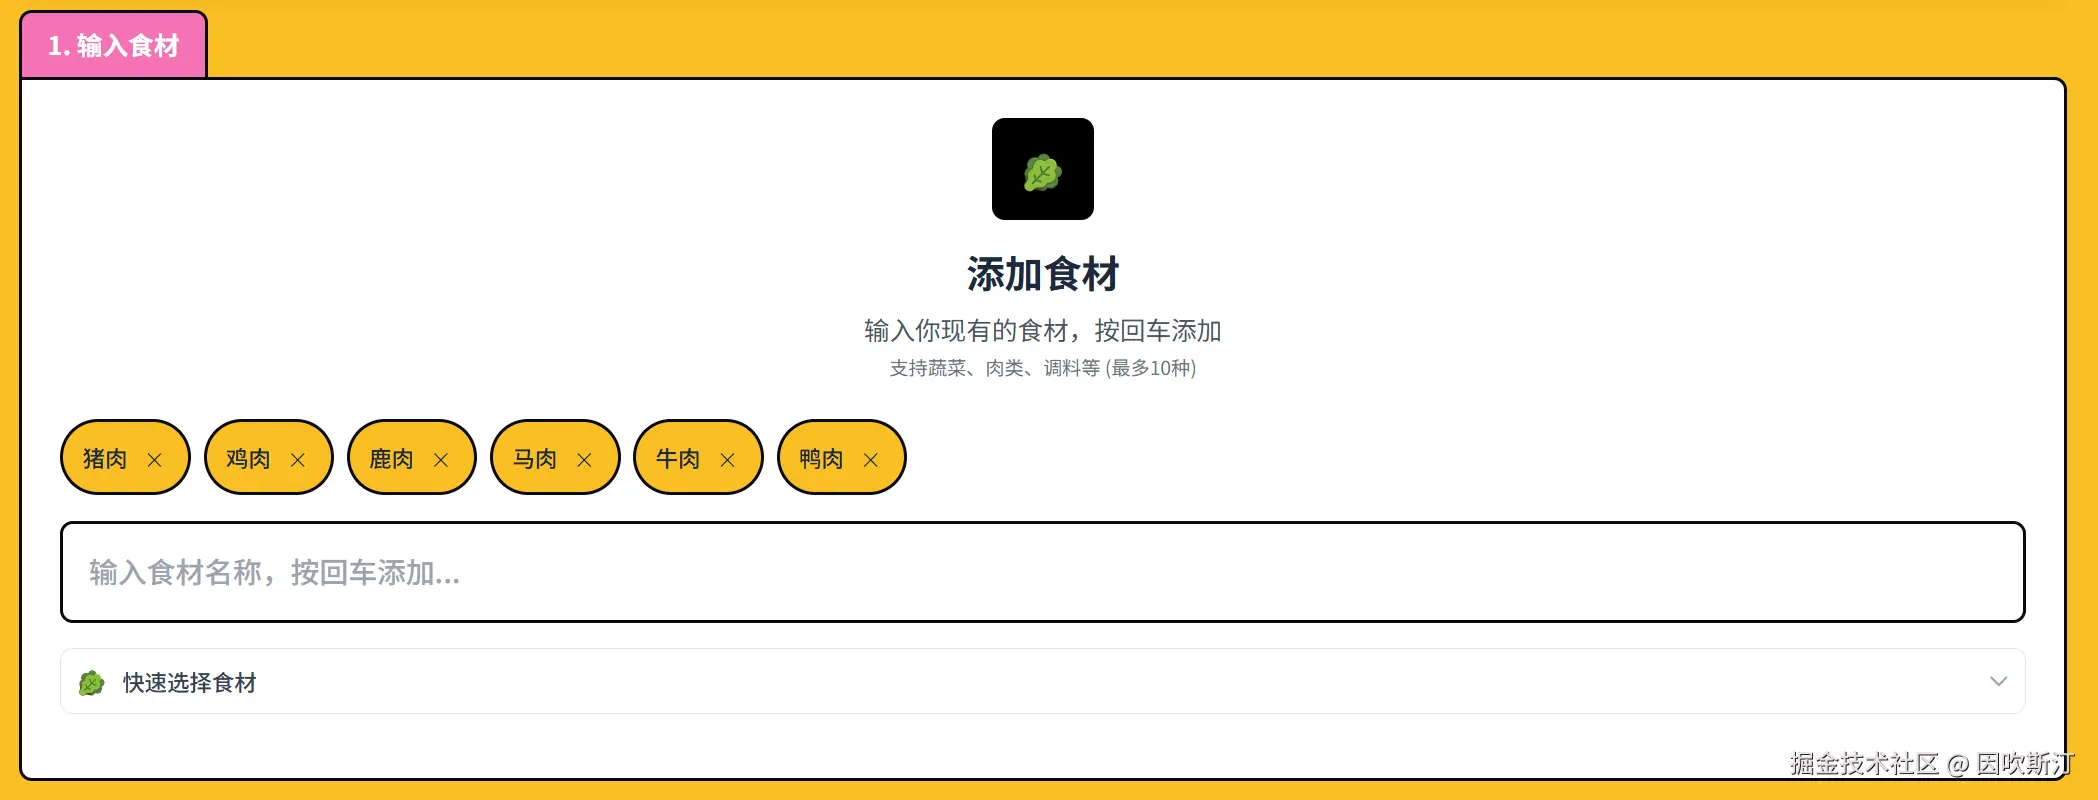Viewport: 2098px width, 800px height.
Task: Switch to the 1. 输入食材 tab
Action: pos(114,46)
